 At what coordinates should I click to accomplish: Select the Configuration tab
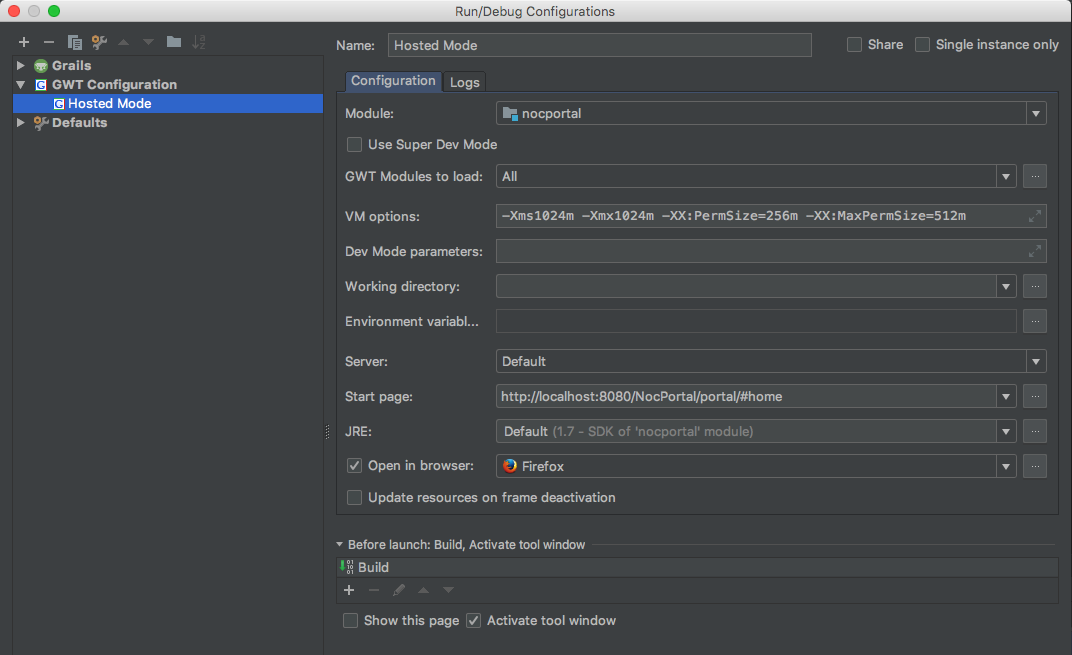point(393,81)
